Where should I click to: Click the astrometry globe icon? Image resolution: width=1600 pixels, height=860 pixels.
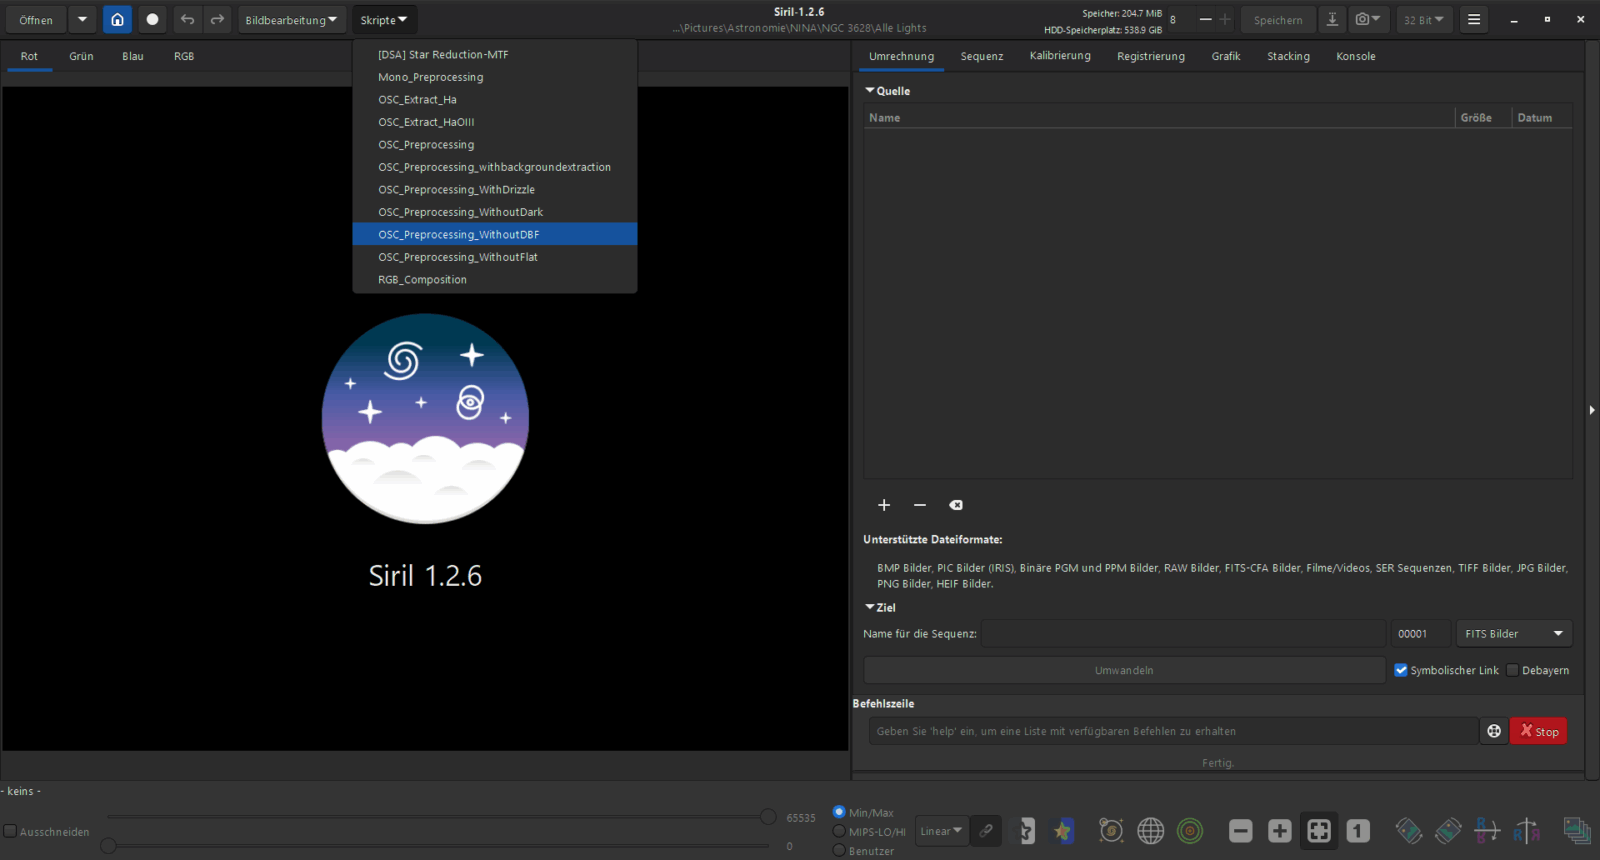pyautogui.click(x=1151, y=831)
